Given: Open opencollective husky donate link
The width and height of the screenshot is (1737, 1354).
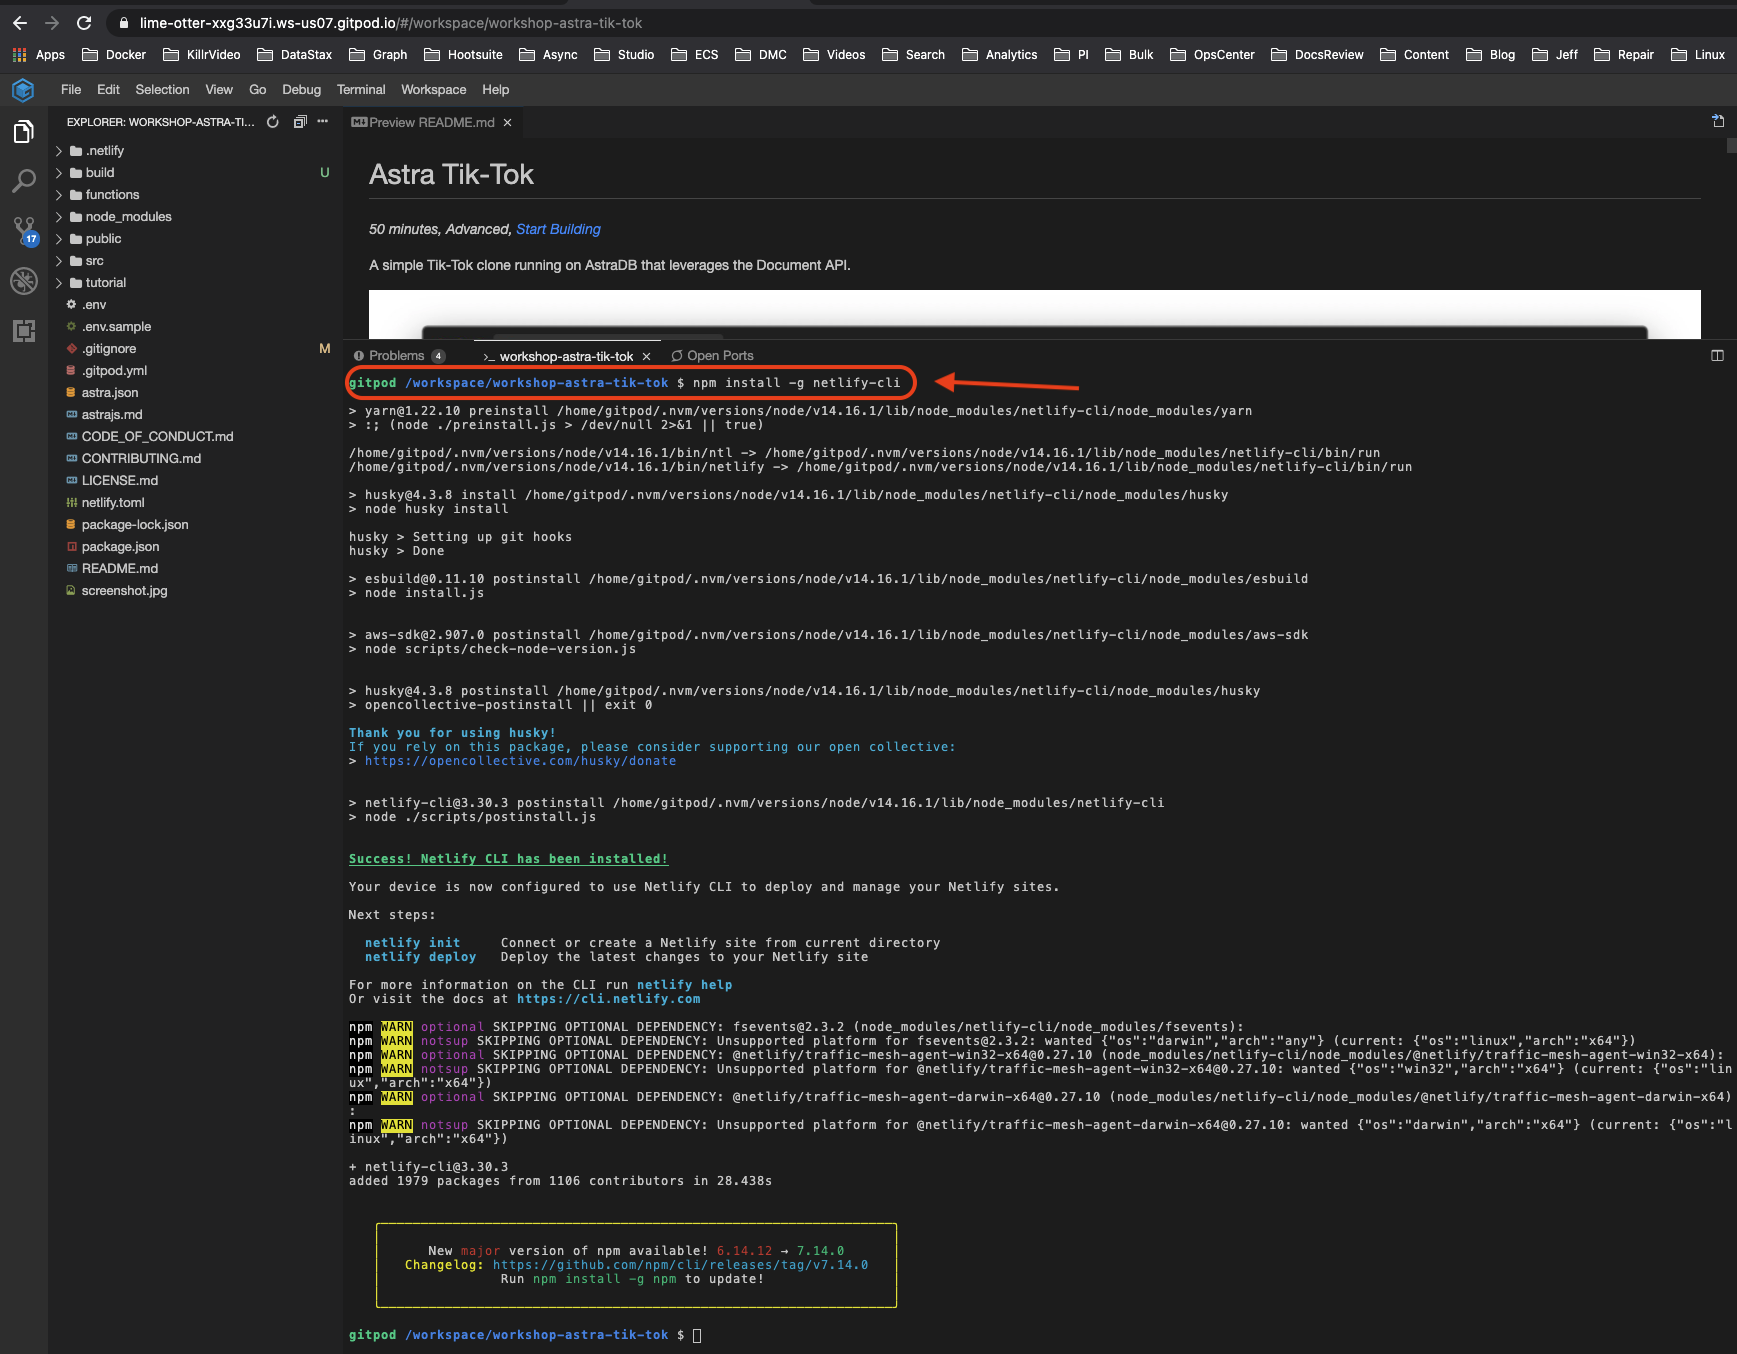Looking at the screenshot, I should click(x=520, y=761).
